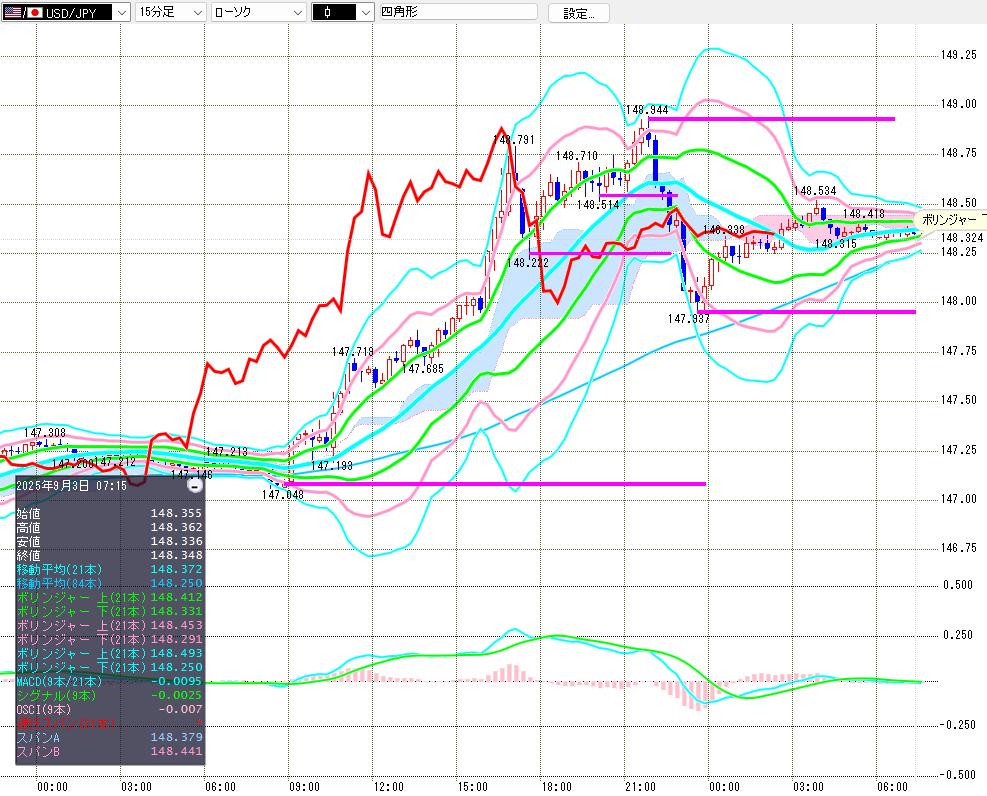Select the magenta line at 148.944 high
Screen dimensions: 987x796
pos(771,118)
